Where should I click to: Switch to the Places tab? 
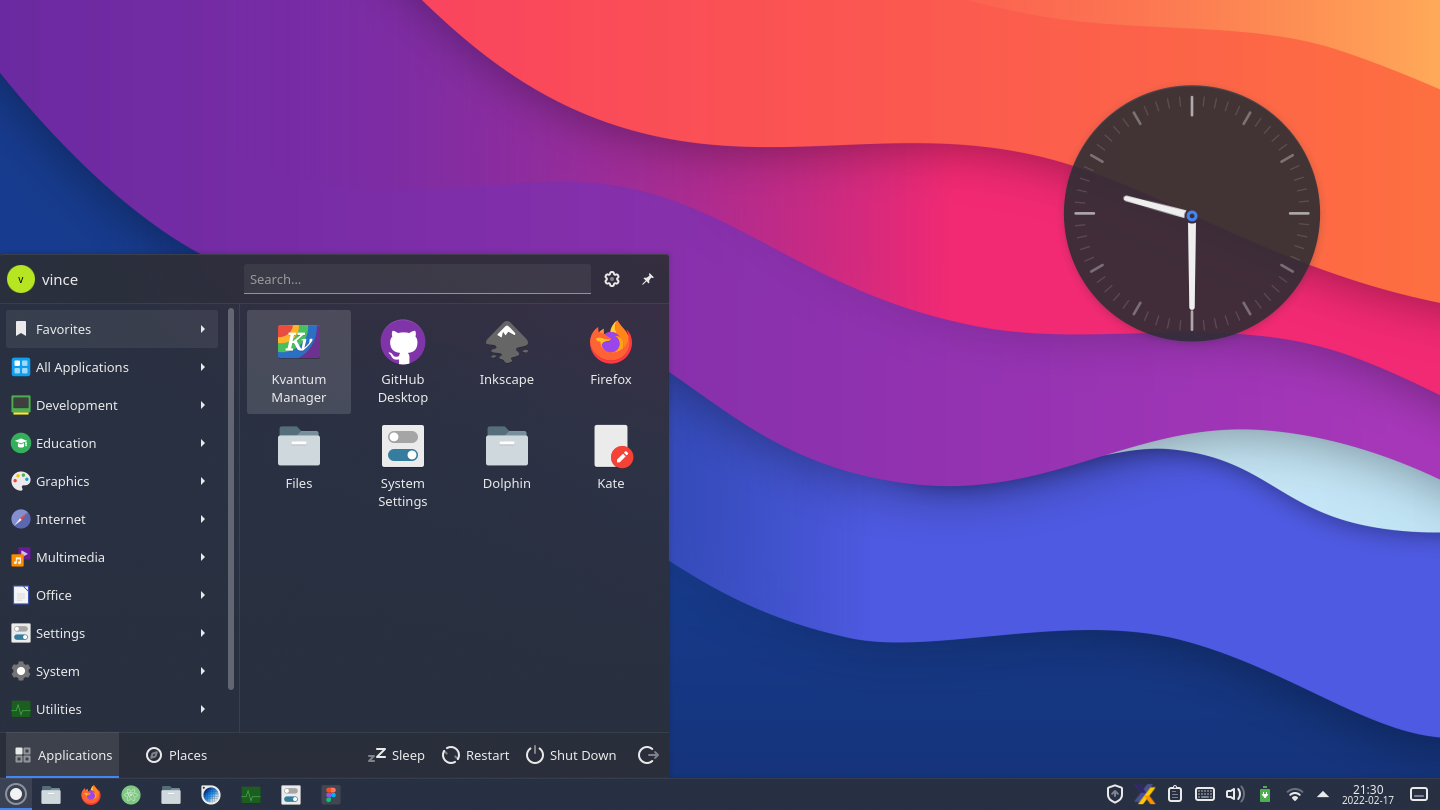pyautogui.click(x=176, y=755)
